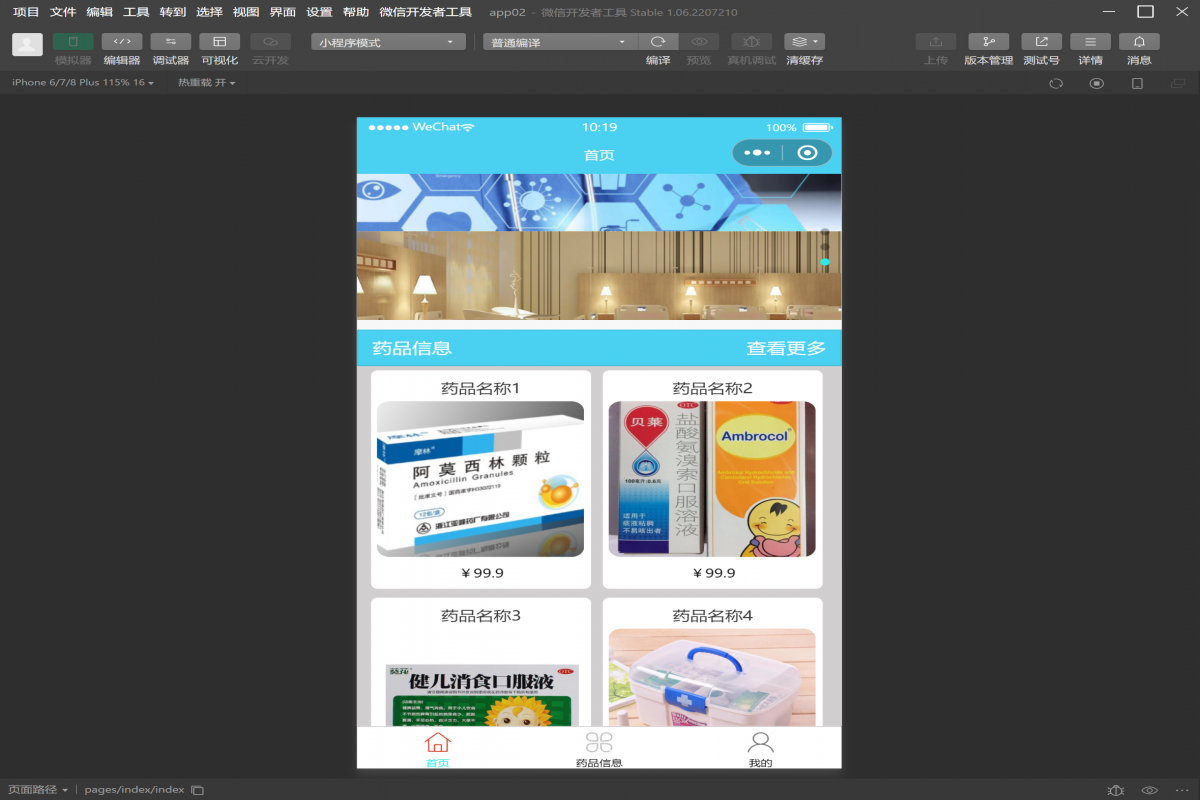Click the 可视化 visual layout icon

pos(220,42)
